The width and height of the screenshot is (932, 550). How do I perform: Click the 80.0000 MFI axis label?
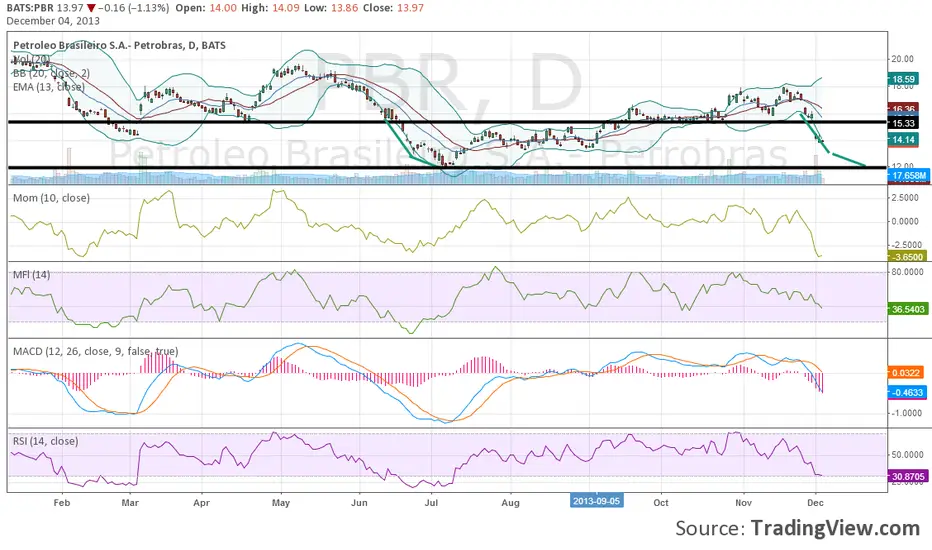906,272
